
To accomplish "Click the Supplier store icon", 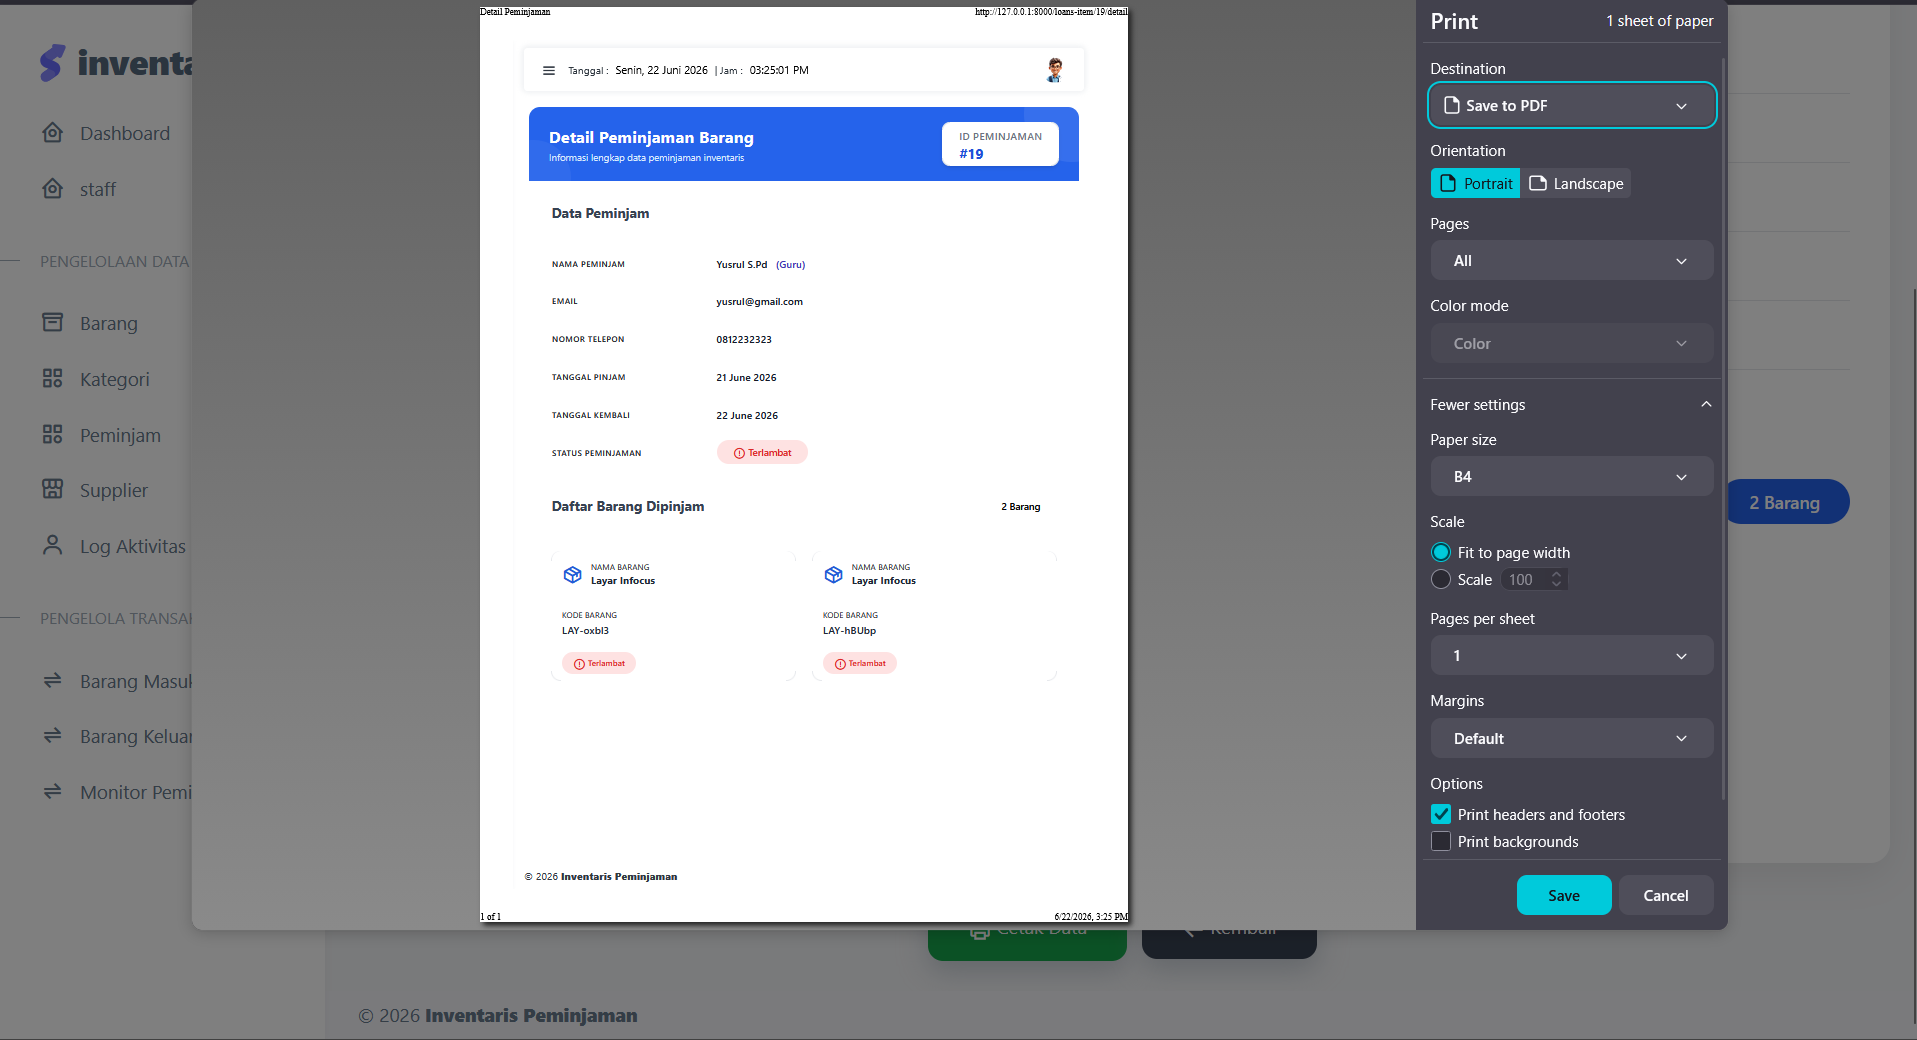I will tap(53, 489).
